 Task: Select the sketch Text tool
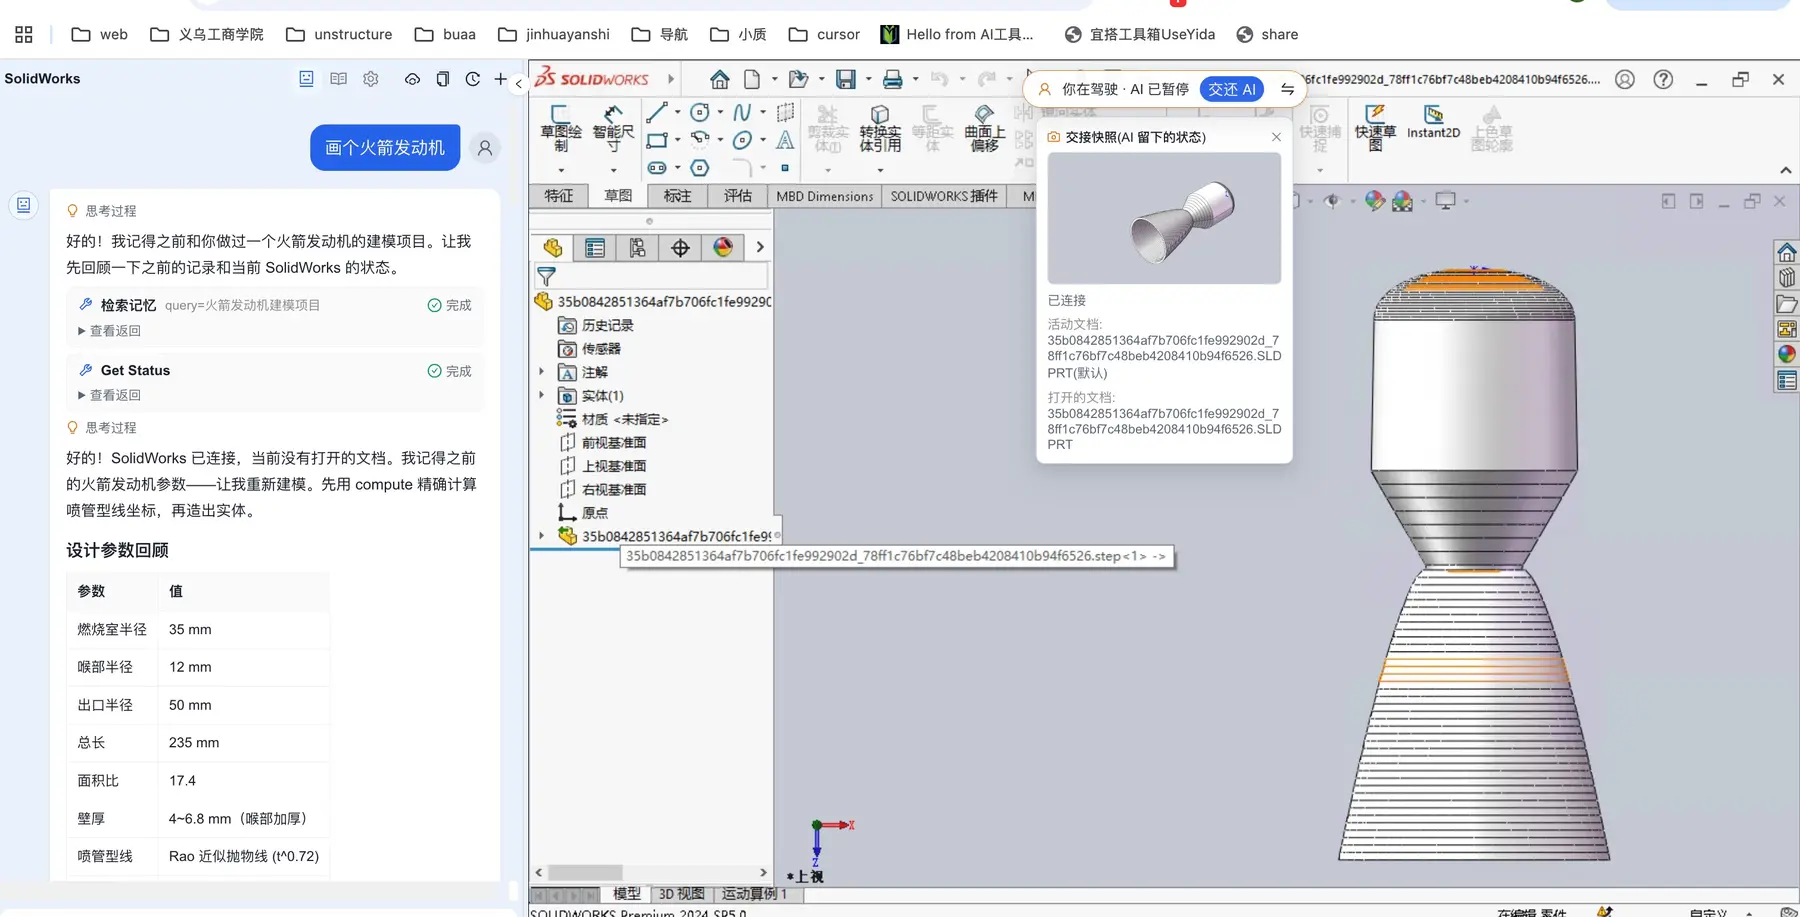point(785,140)
